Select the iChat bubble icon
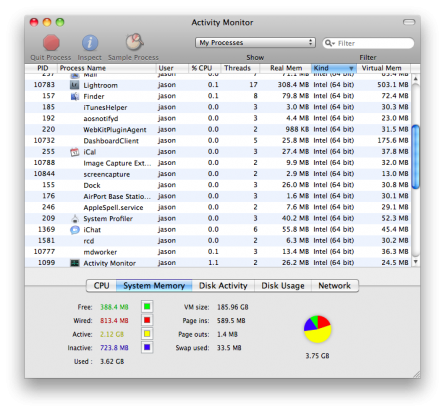This screenshot has height=412, width=445. click(x=75, y=230)
